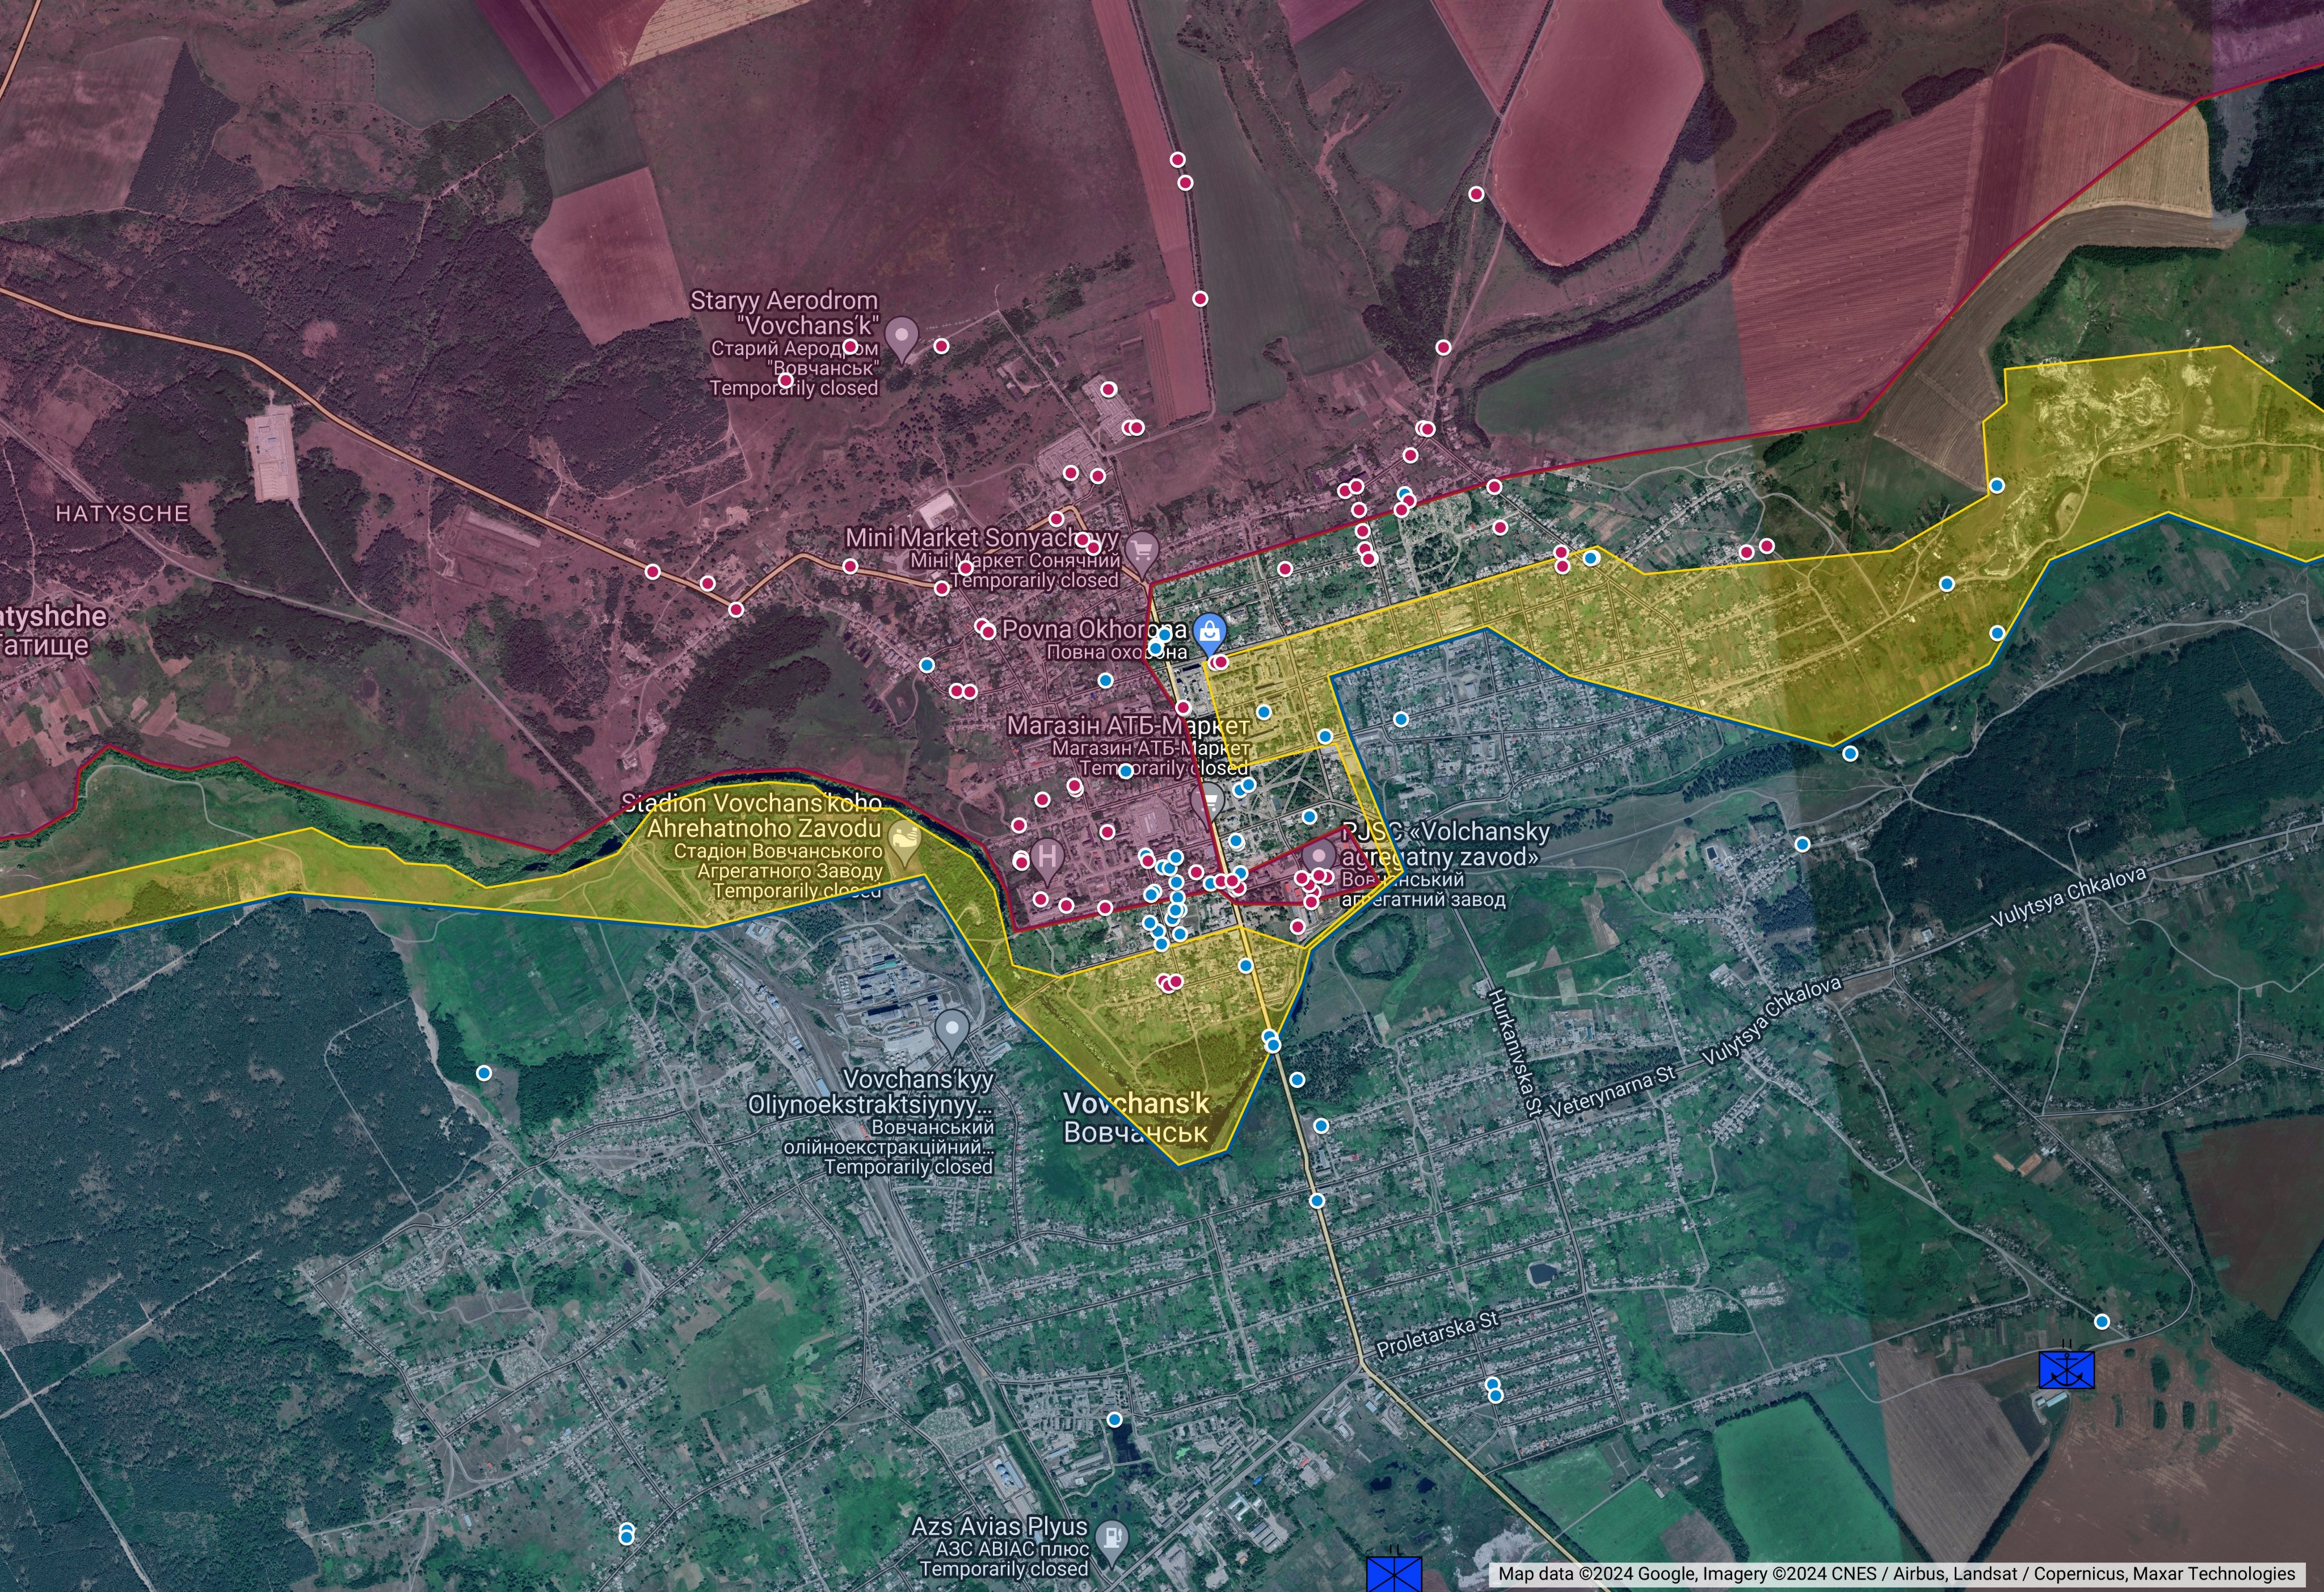Open the Azs Avias Plyus gas station pin
This screenshot has height=1592, width=2324.
tap(1111, 1539)
